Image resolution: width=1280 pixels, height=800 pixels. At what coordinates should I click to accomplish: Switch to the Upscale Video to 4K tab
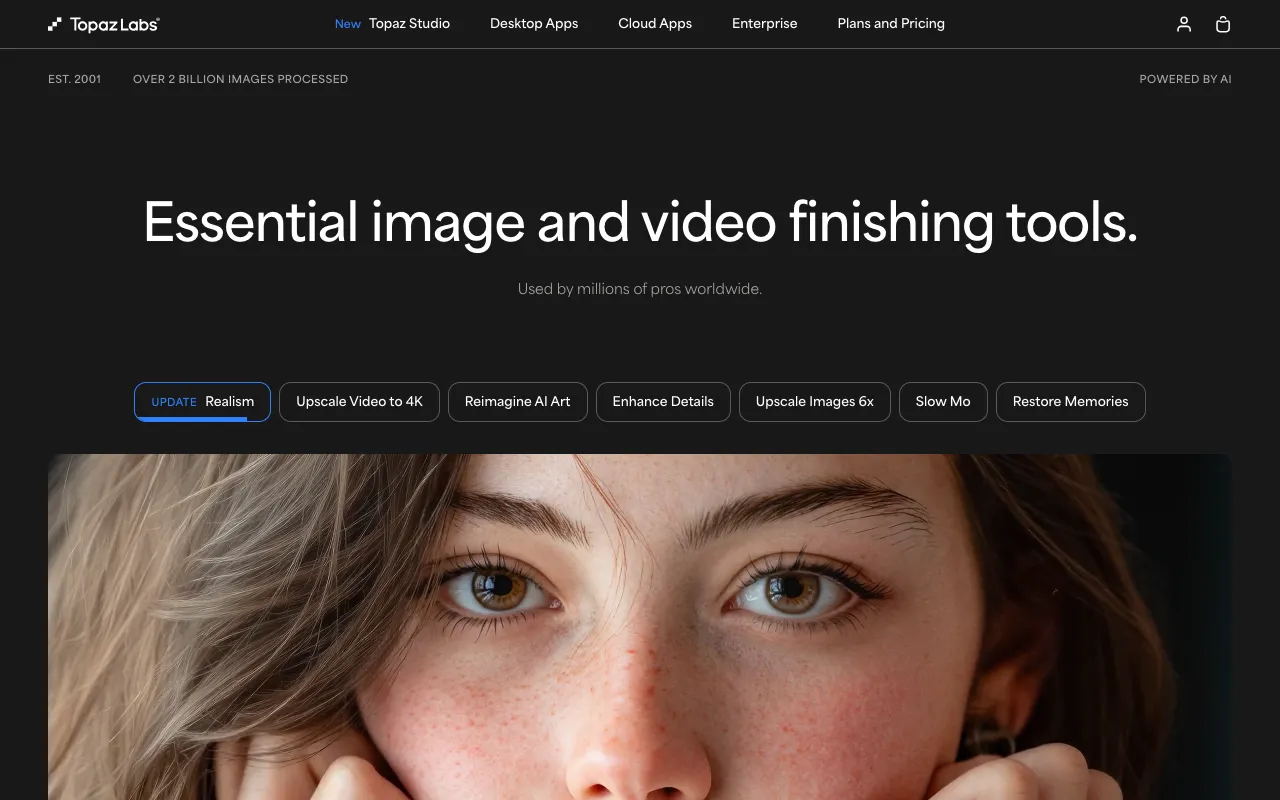point(359,401)
